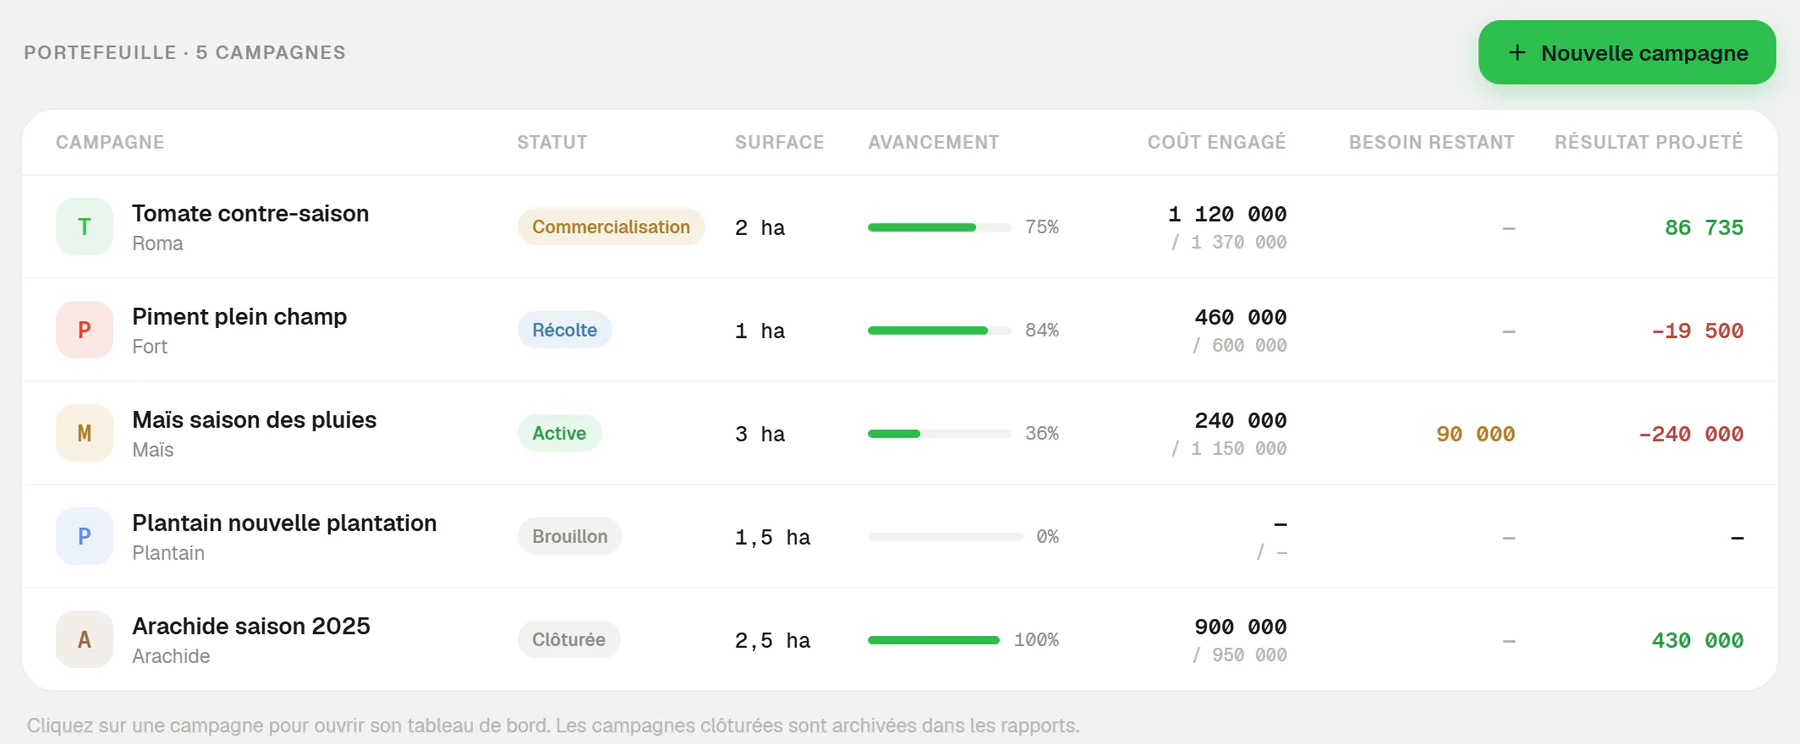Open the Tomate contre-saison campaign
The image size is (1800, 744).
pos(900,227)
